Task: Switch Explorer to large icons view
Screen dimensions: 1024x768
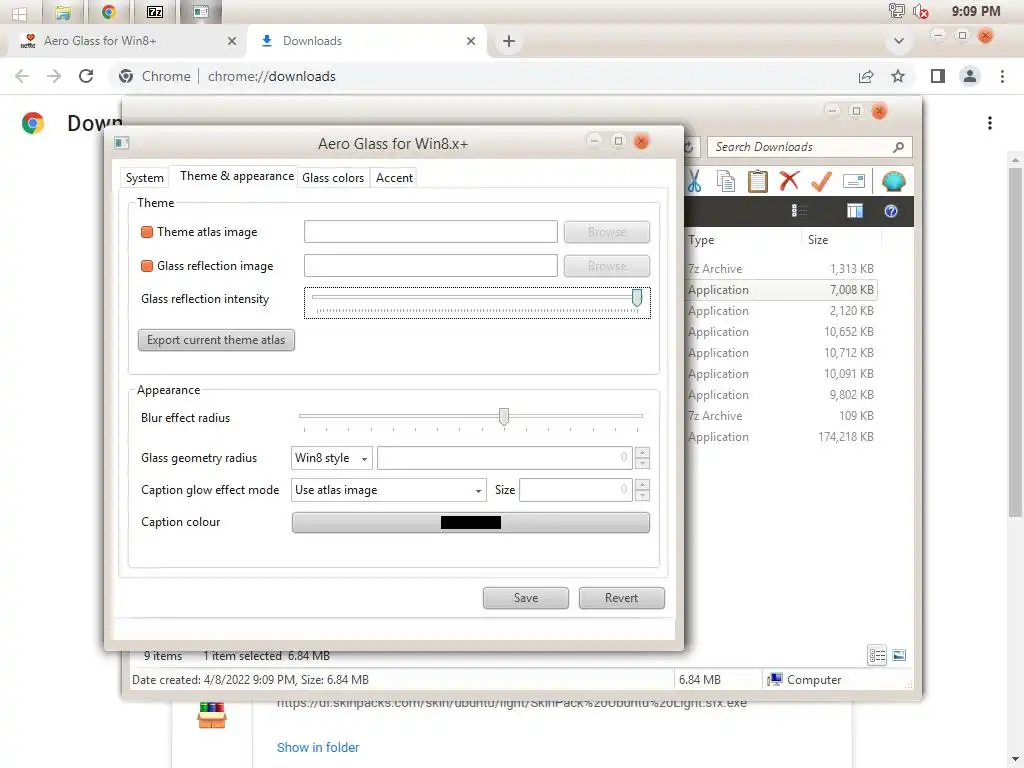Action: 899,655
